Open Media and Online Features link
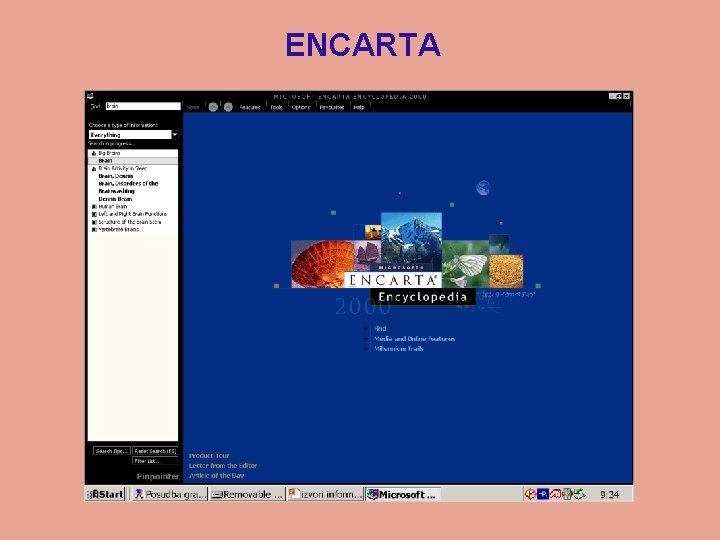 (414, 339)
